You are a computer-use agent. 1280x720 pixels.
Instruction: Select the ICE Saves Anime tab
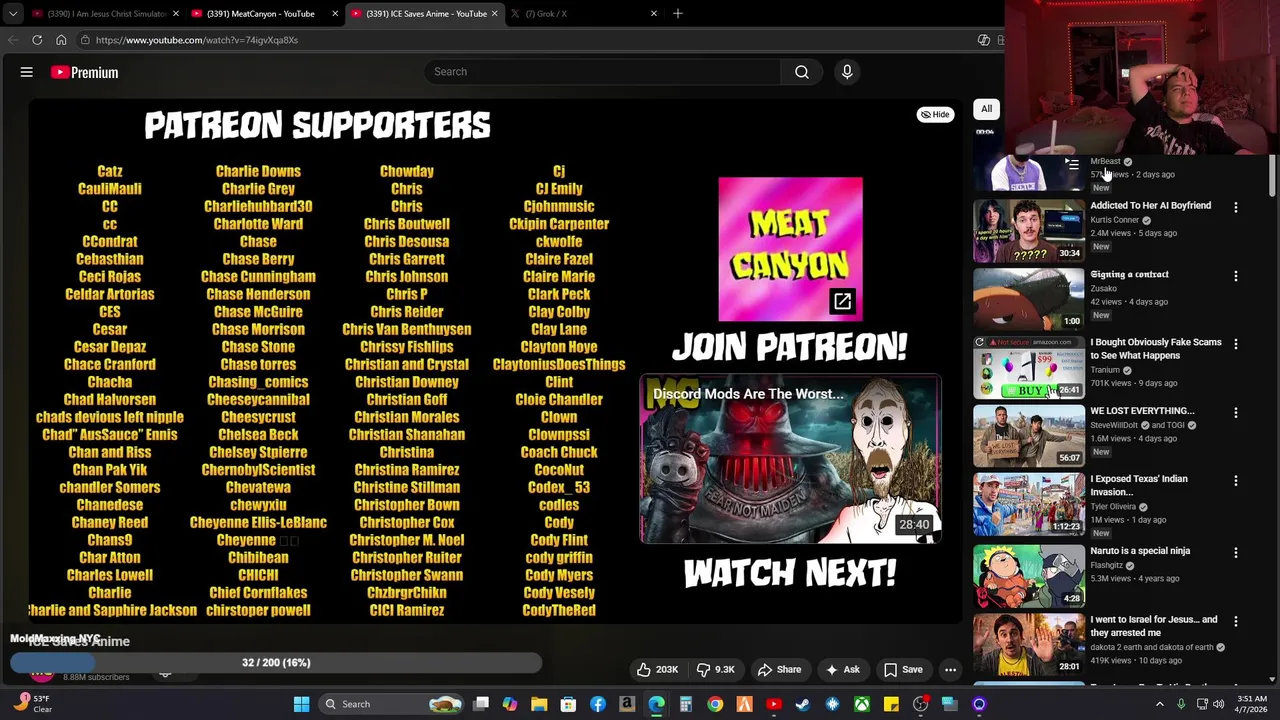(x=424, y=13)
